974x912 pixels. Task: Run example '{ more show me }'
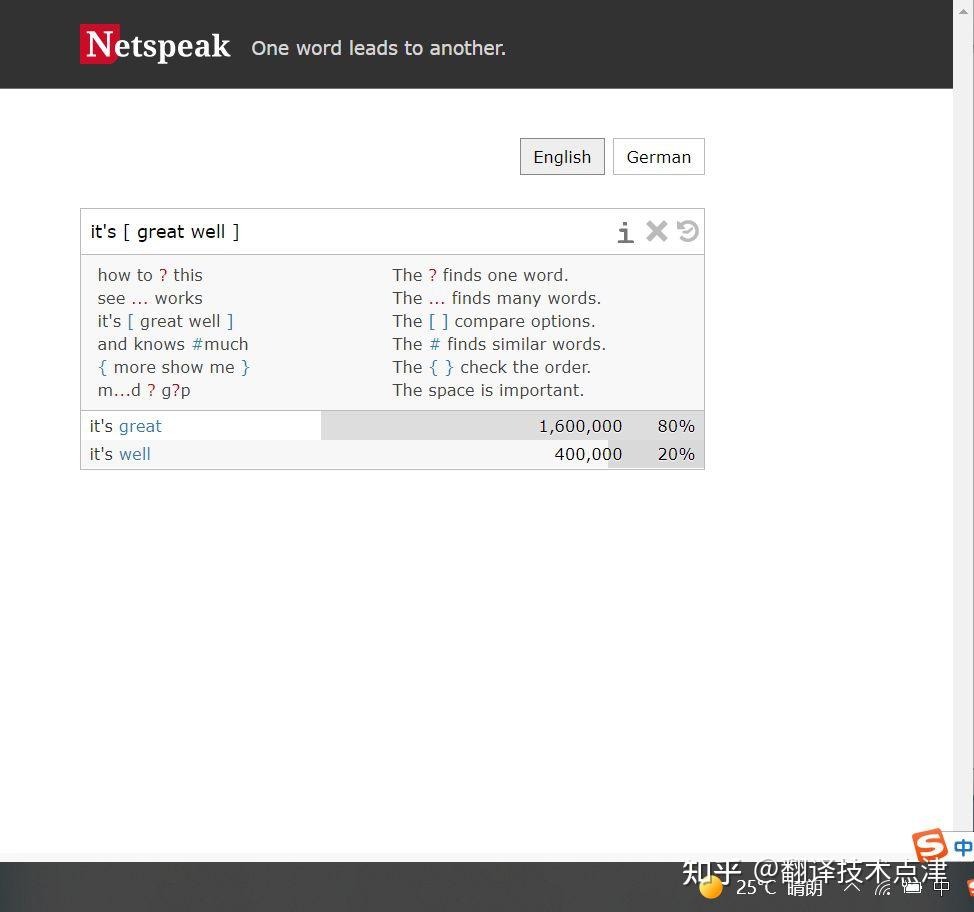(x=173, y=367)
